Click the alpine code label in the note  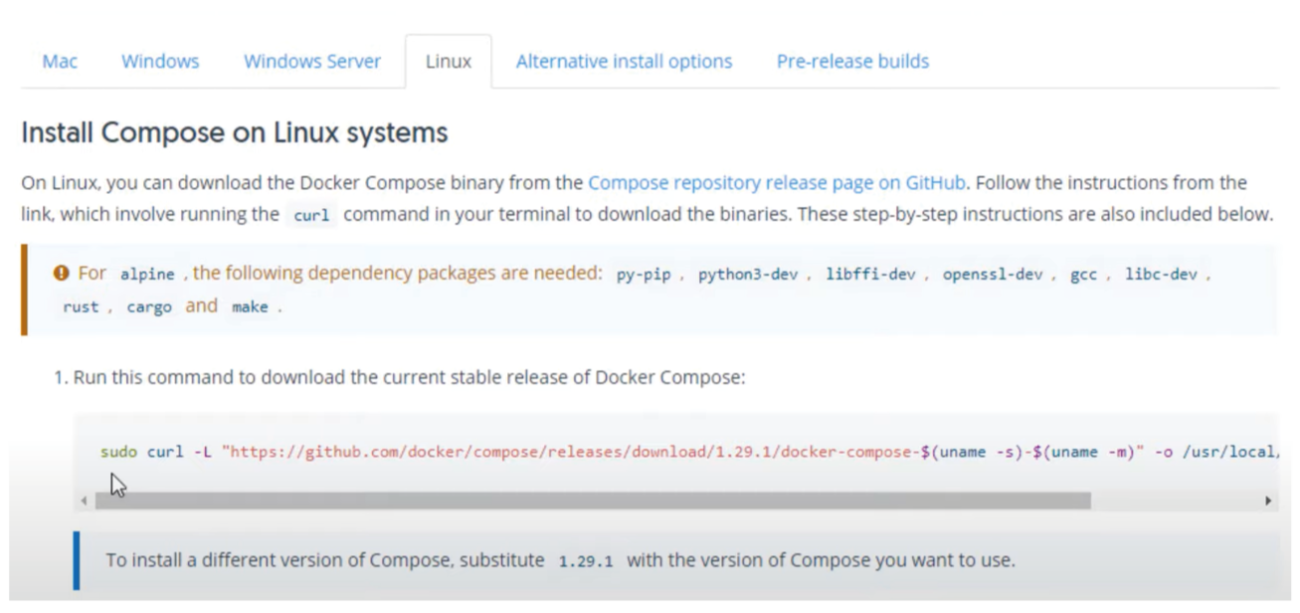pos(147,275)
